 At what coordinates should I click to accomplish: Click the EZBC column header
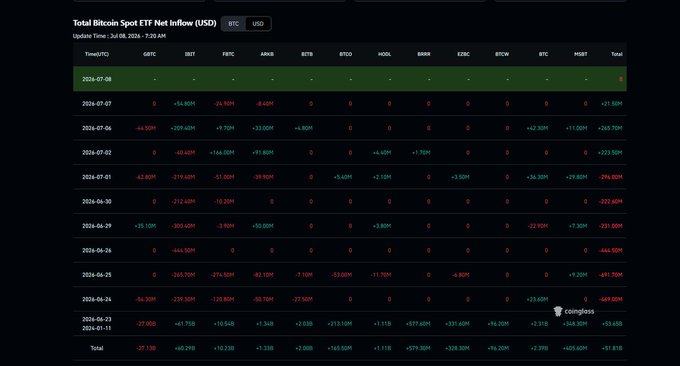click(463, 54)
